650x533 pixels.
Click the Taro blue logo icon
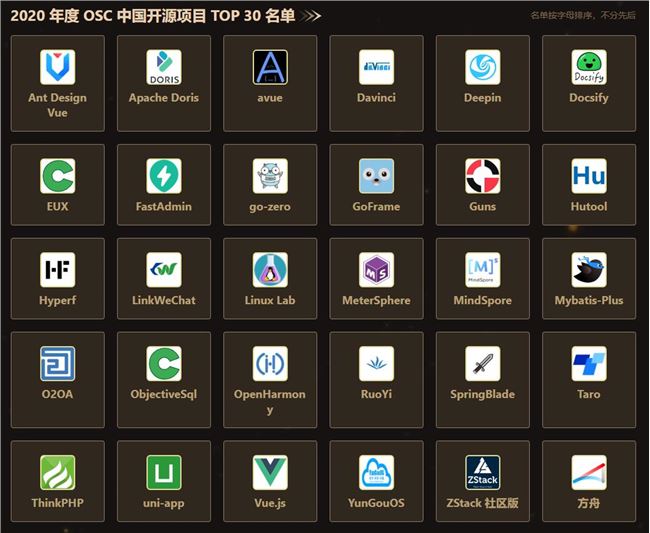[589, 363]
